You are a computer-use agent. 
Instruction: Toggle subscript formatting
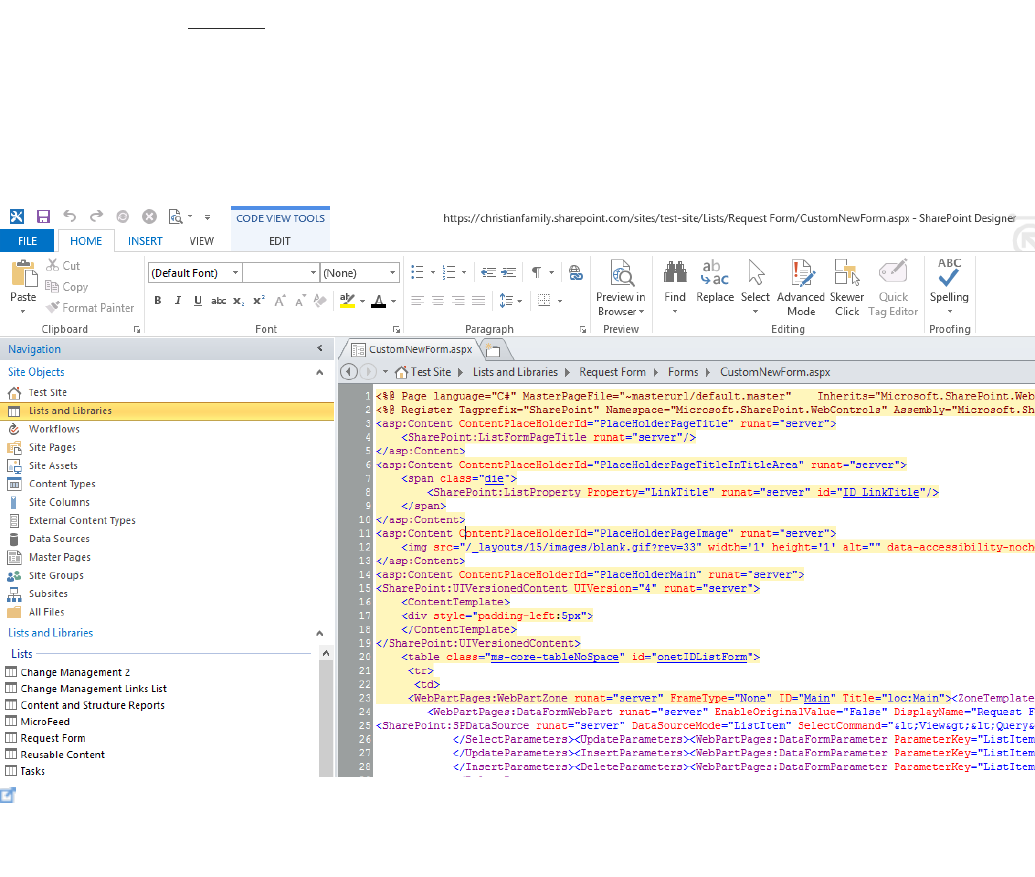point(238,301)
